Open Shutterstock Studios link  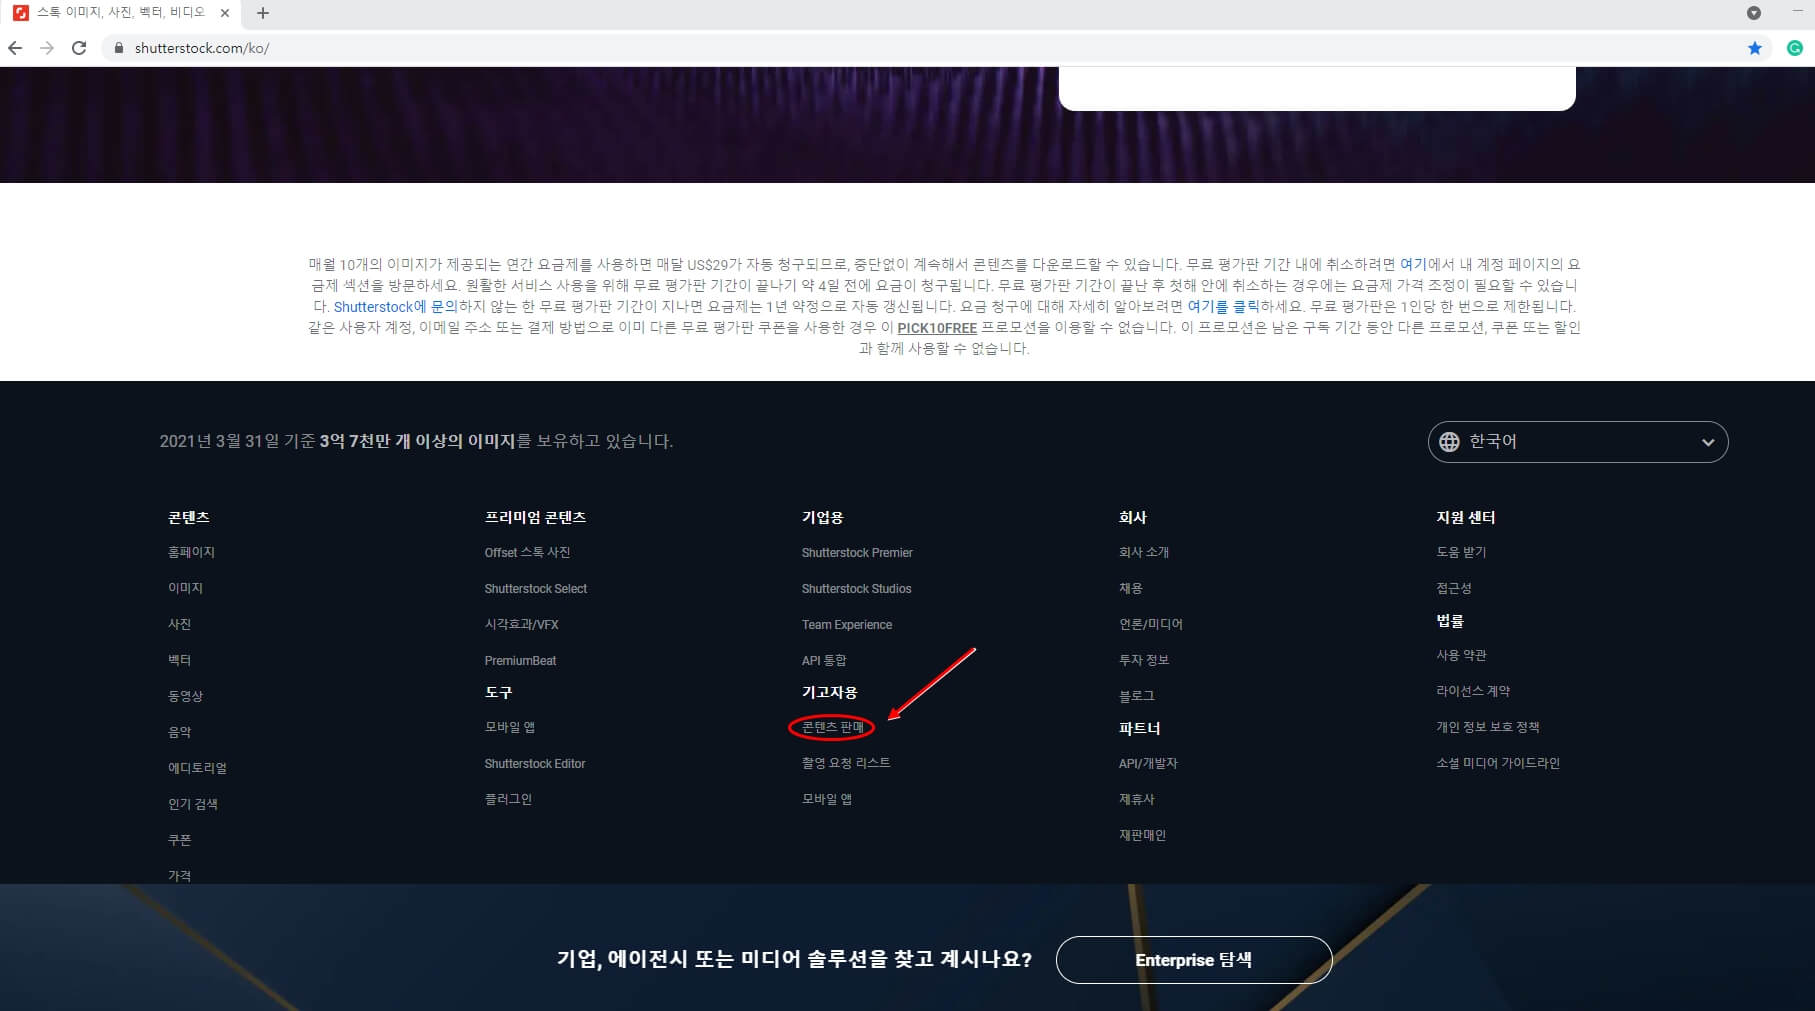click(x=856, y=589)
